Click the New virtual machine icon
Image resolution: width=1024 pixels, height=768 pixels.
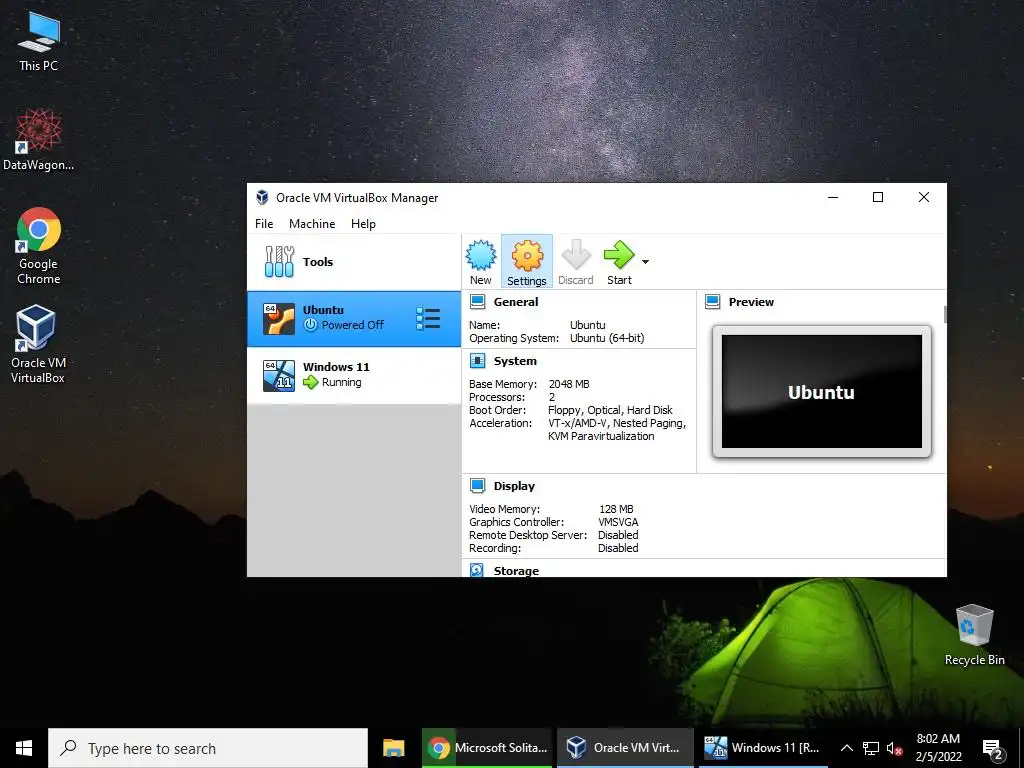481,255
